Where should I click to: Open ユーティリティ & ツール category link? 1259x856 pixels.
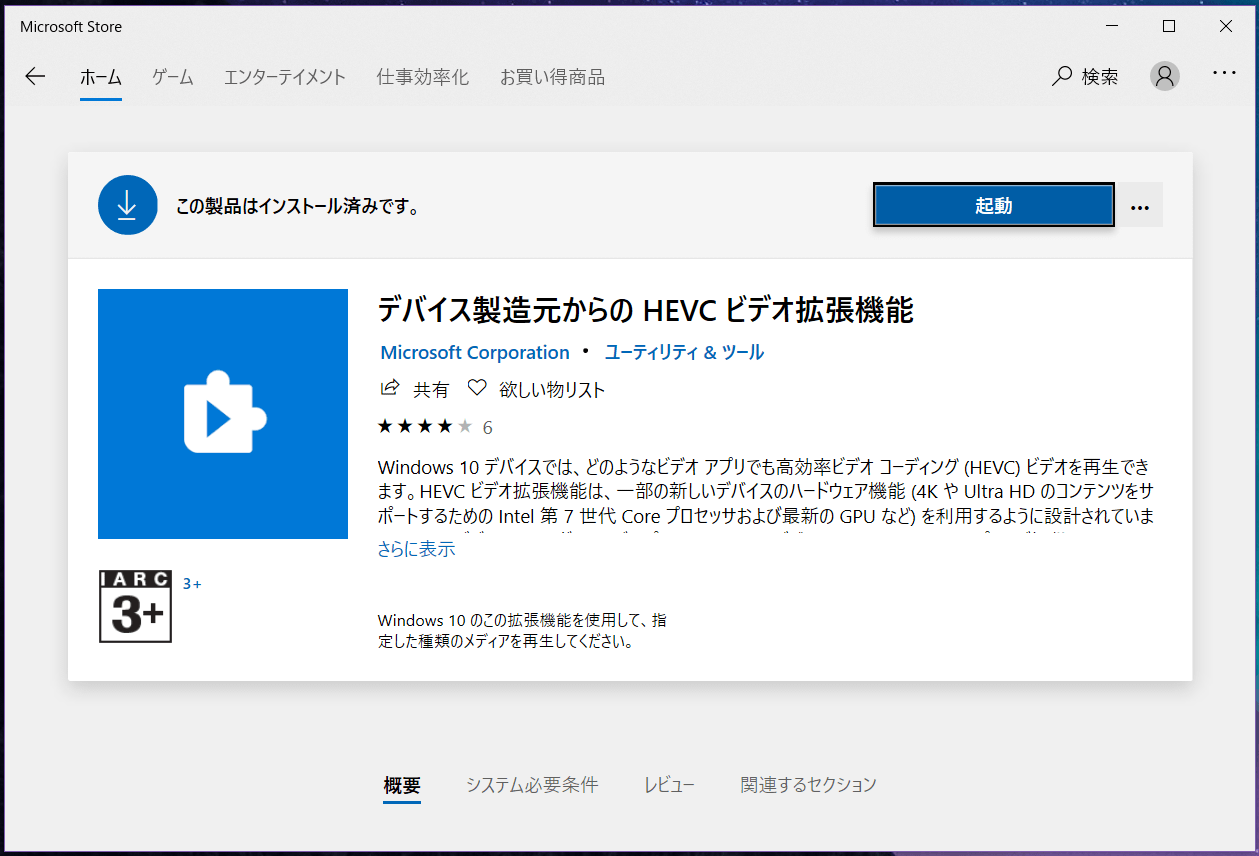pos(684,352)
